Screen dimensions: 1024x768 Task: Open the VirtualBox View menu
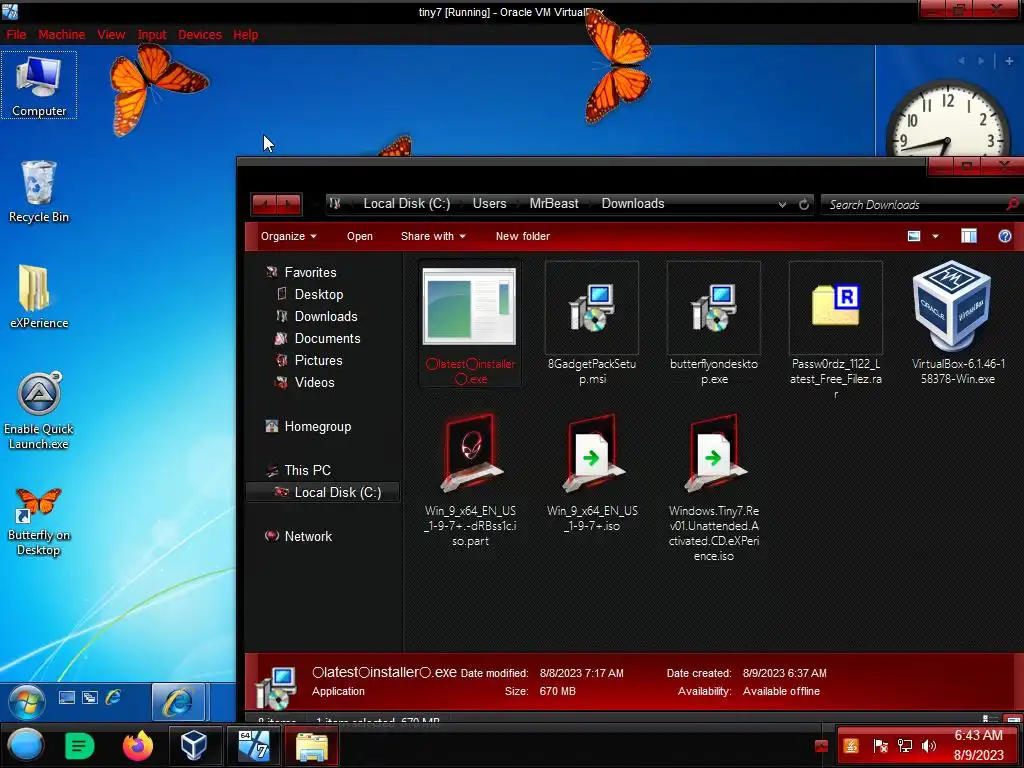[111, 35]
